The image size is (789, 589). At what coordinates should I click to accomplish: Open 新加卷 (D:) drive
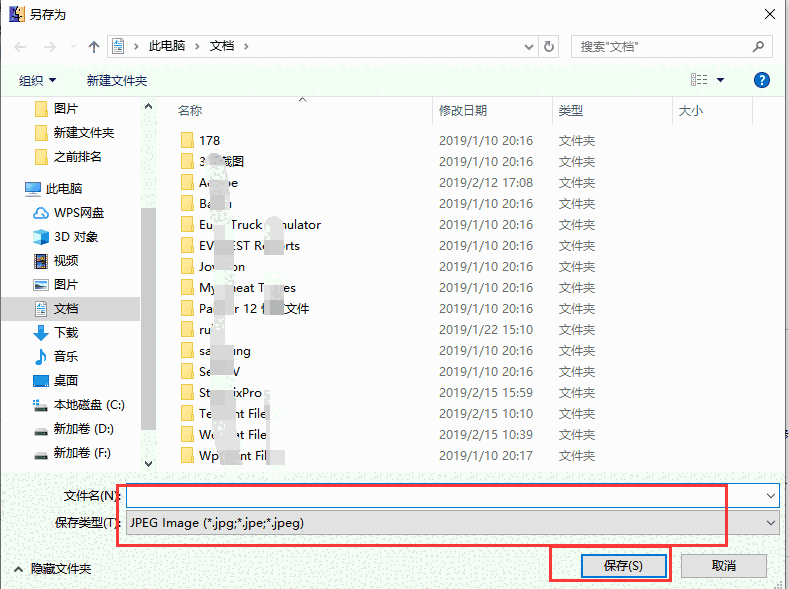73,429
